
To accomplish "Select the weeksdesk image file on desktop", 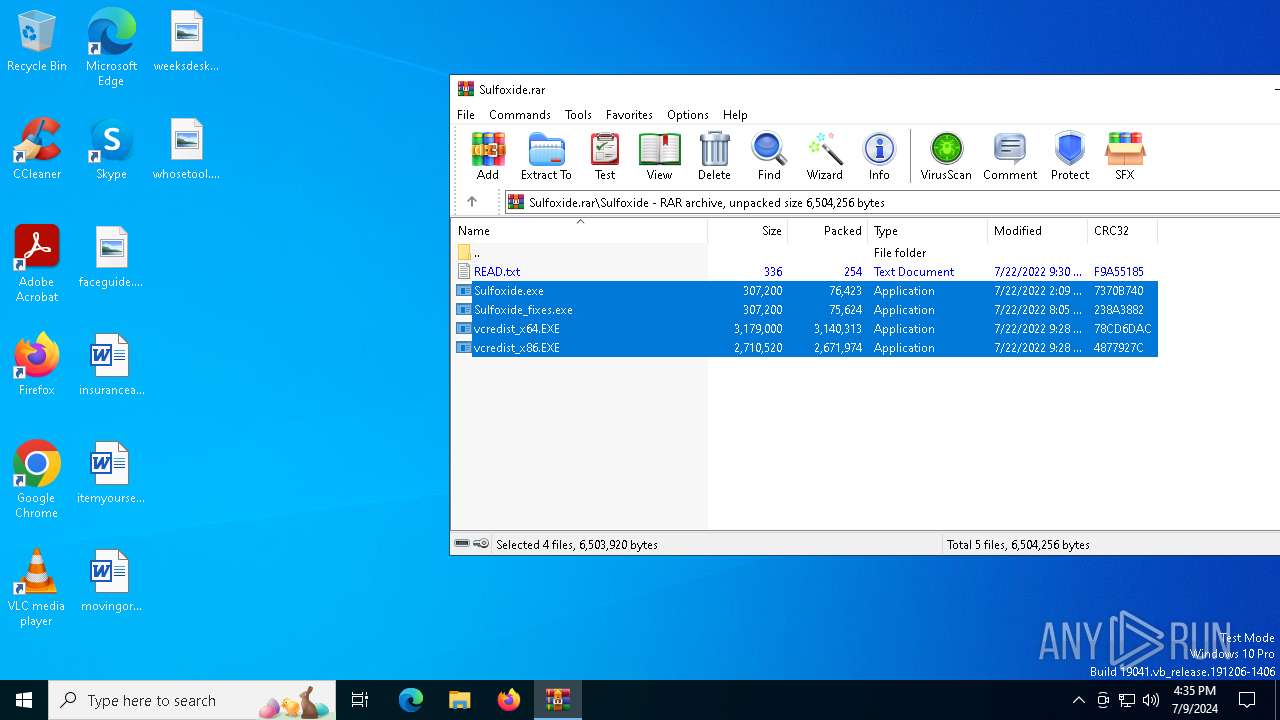I will pos(186,42).
